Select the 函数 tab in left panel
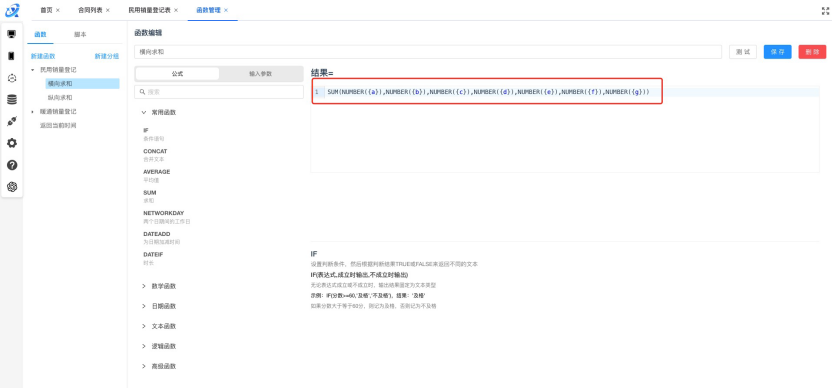 (40, 35)
